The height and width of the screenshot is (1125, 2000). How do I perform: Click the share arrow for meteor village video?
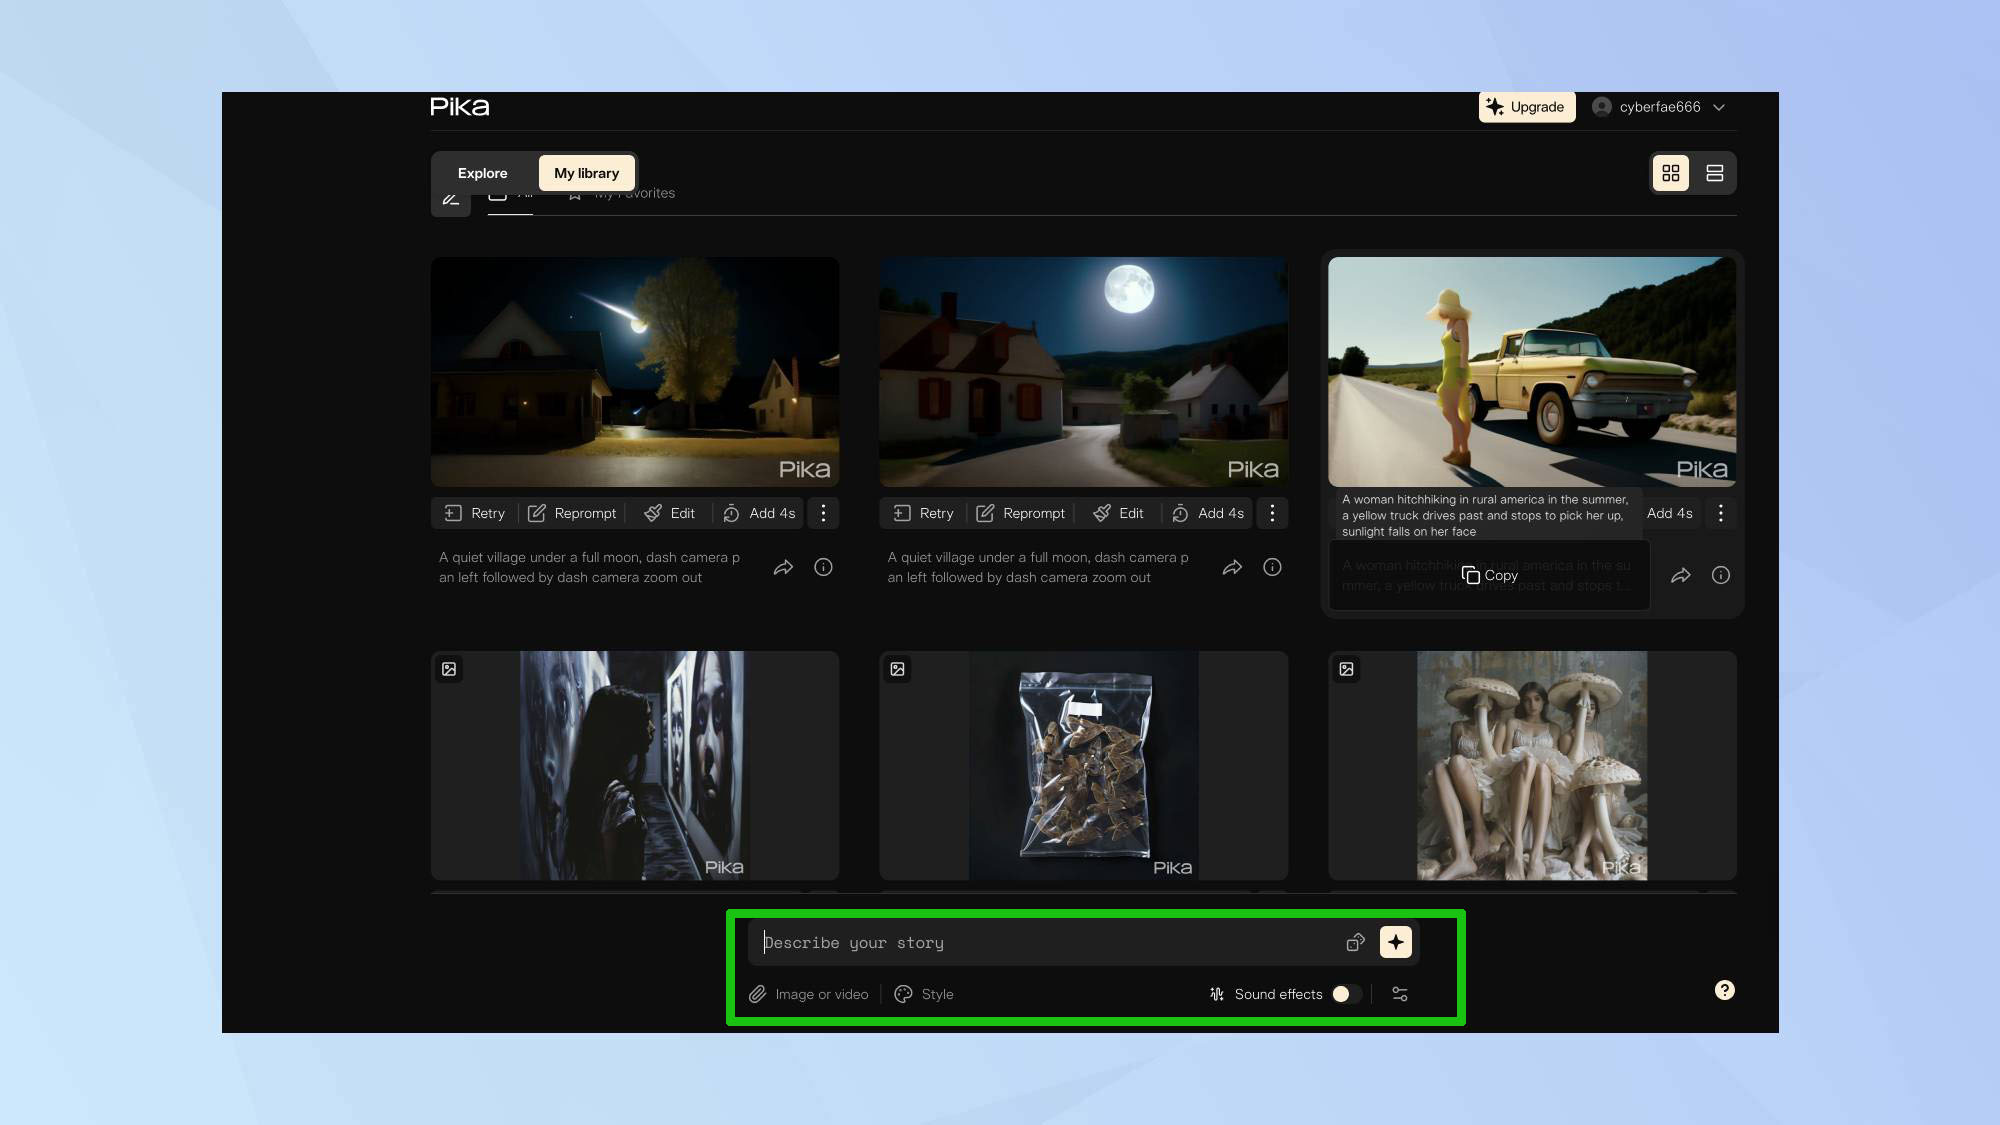point(783,568)
